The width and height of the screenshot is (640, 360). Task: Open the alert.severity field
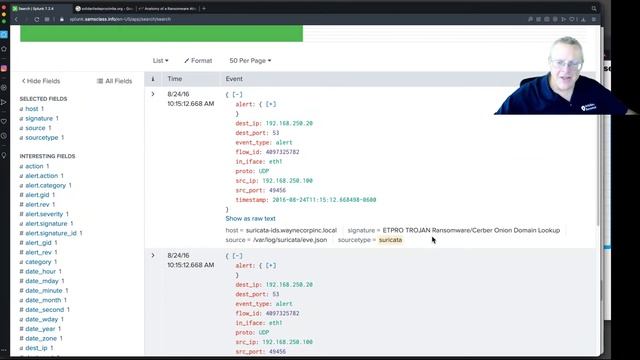[x=44, y=214]
